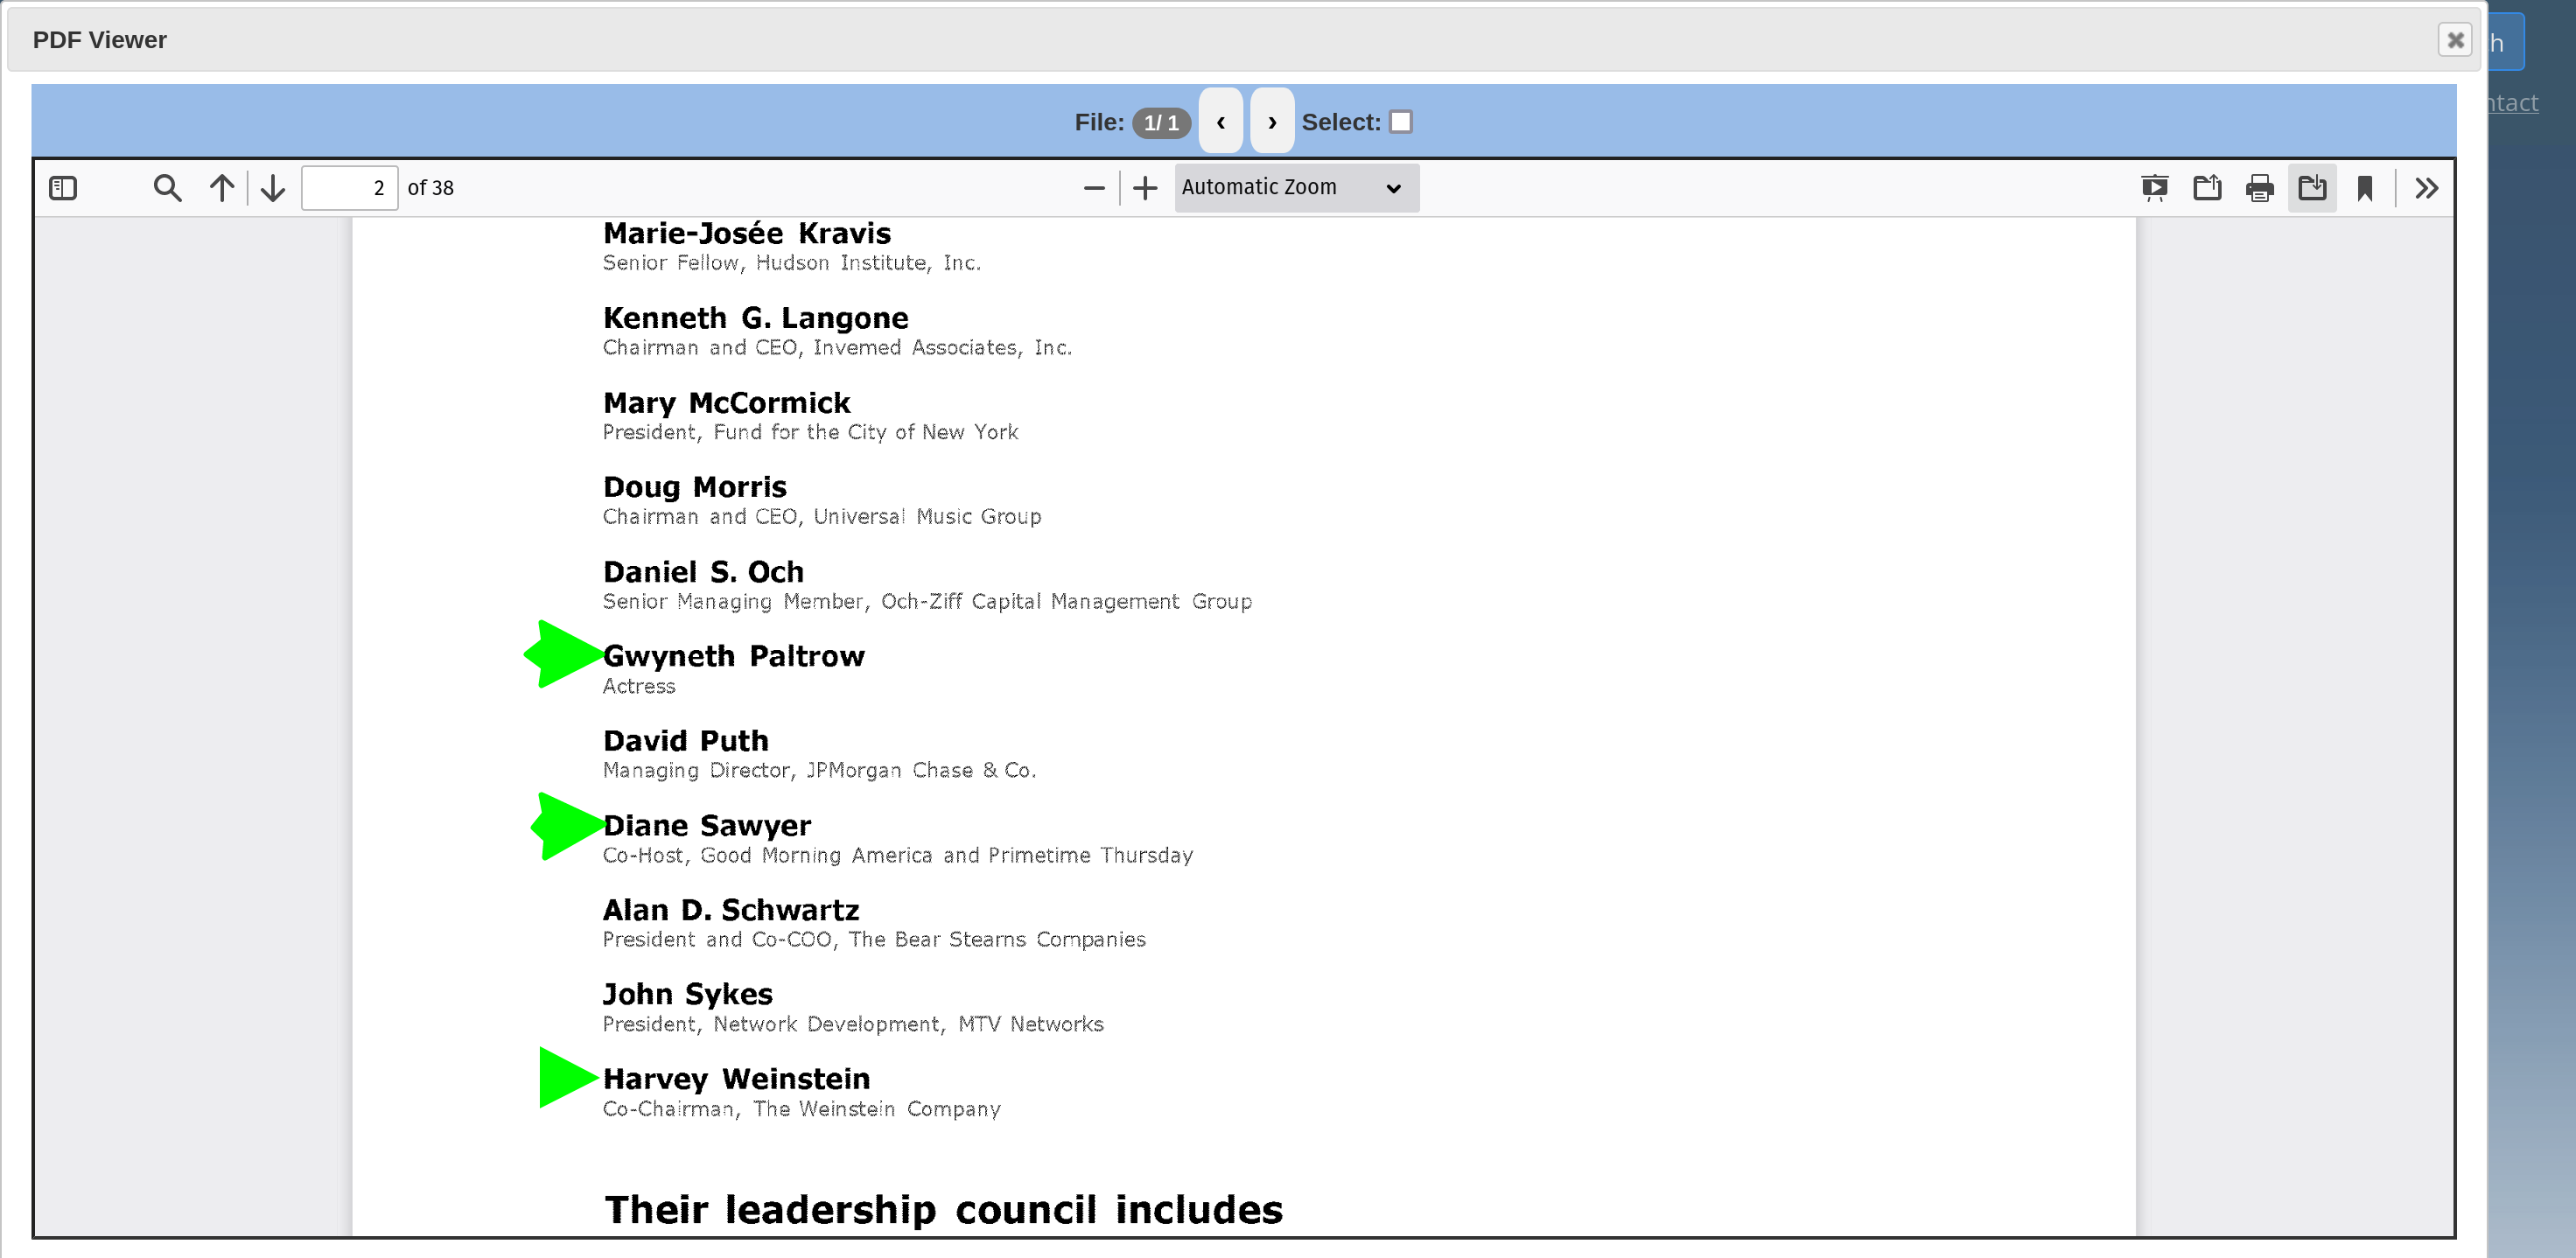Click the page number input field
Image resolution: width=2576 pixels, height=1258 pixels.
pyautogui.click(x=349, y=188)
